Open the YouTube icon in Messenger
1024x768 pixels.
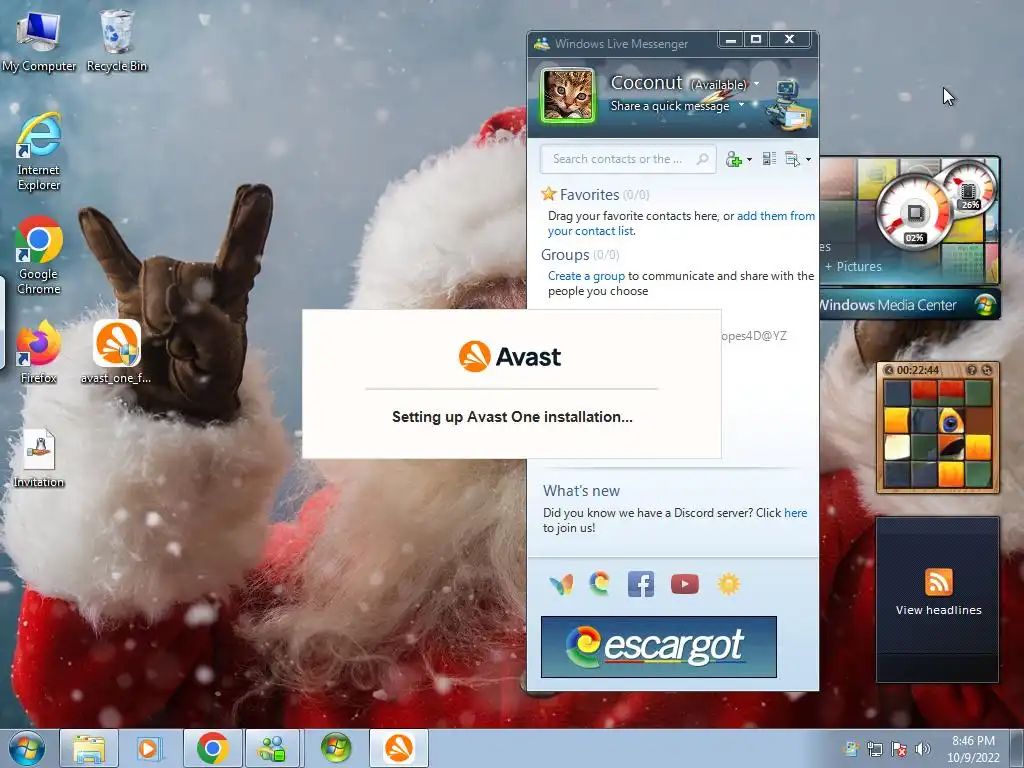tap(684, 584)
